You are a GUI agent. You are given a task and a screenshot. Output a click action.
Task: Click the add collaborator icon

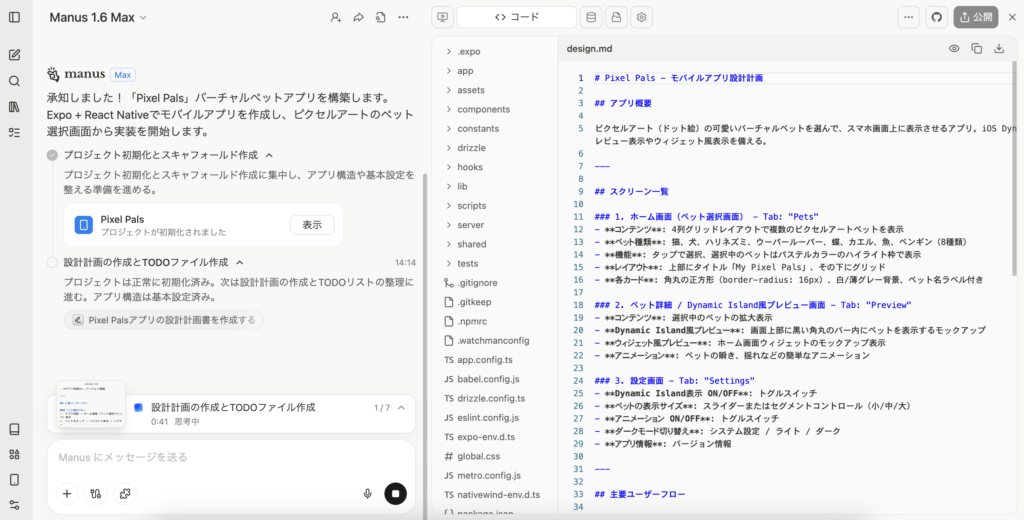335,17
